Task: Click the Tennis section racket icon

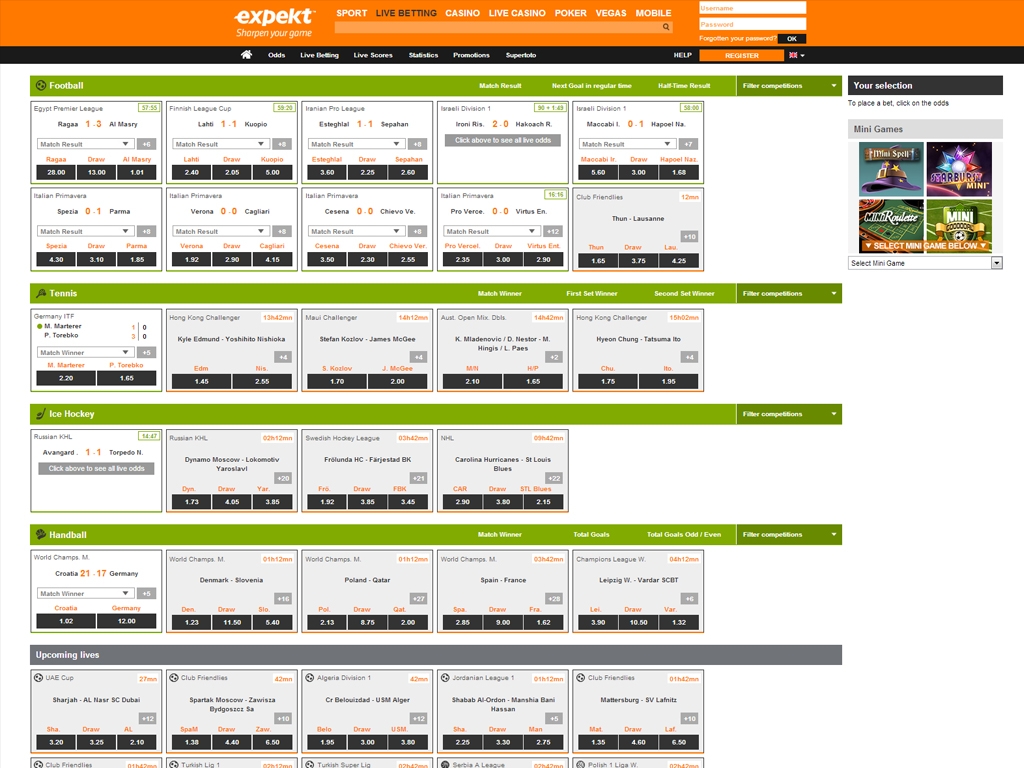Action: click(40, 294)
